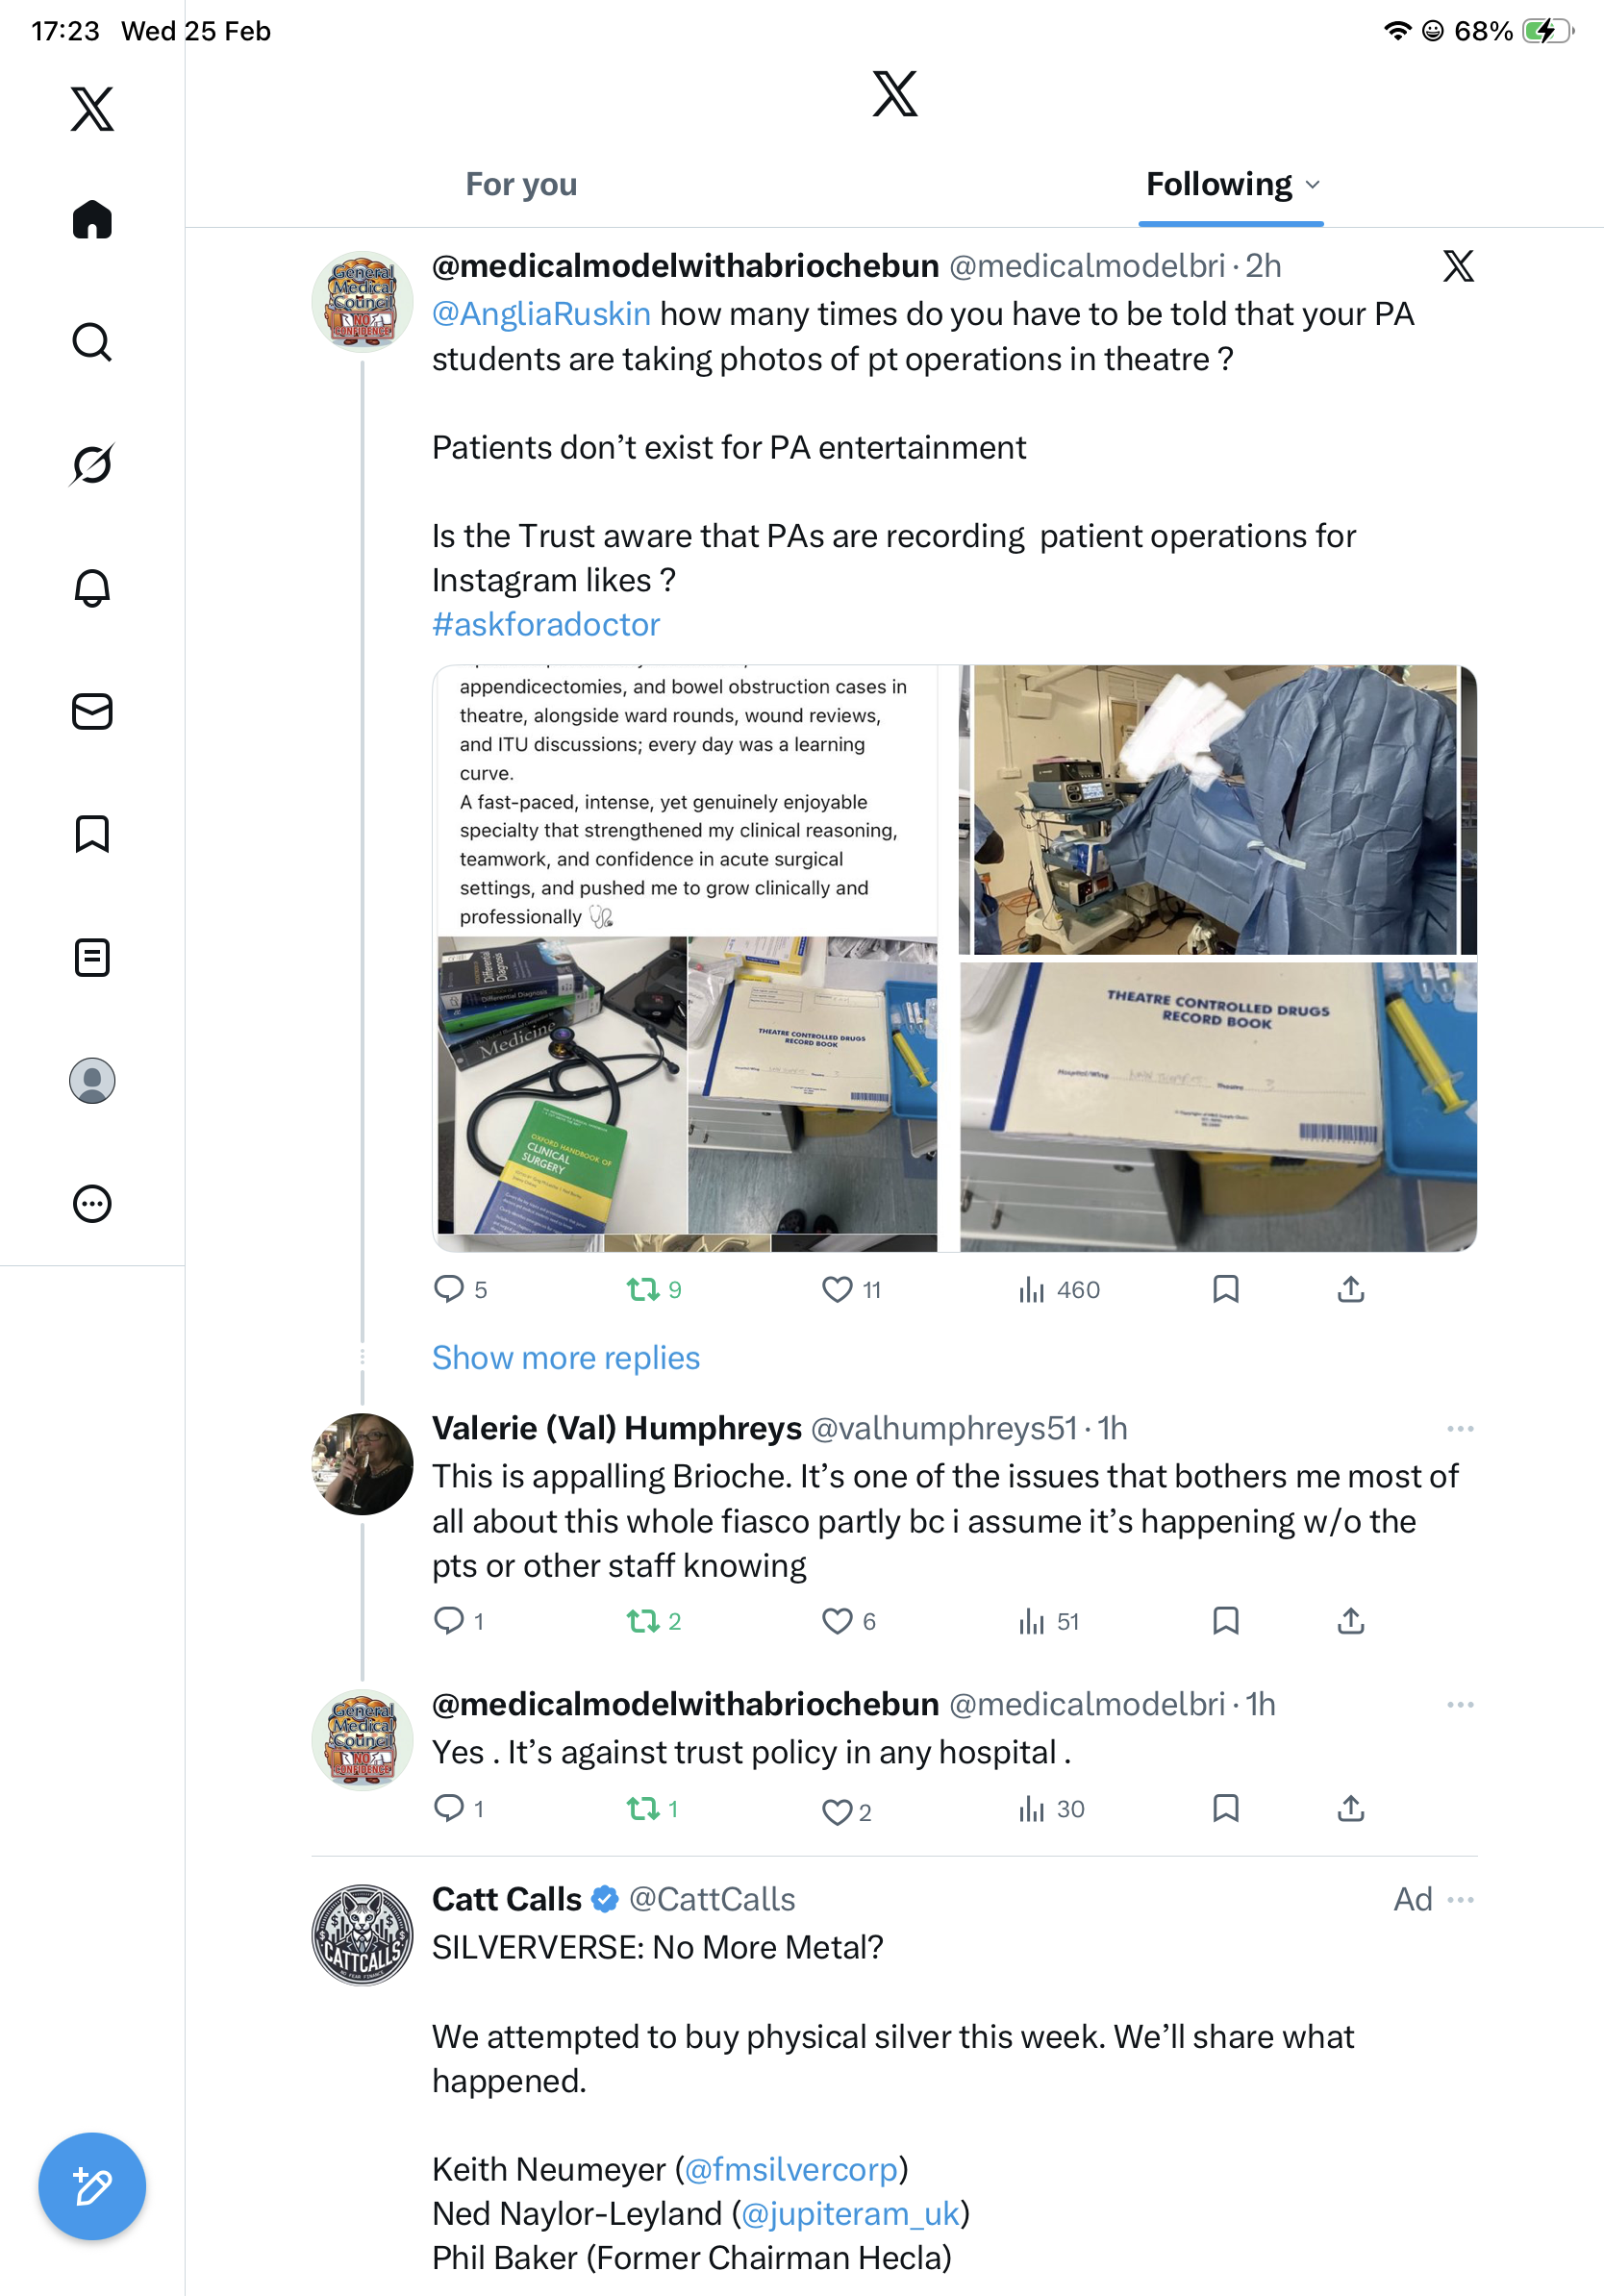Repost the 'against trust policy' reply
1604x2296 pixels.
click(x=642, y=1808)
